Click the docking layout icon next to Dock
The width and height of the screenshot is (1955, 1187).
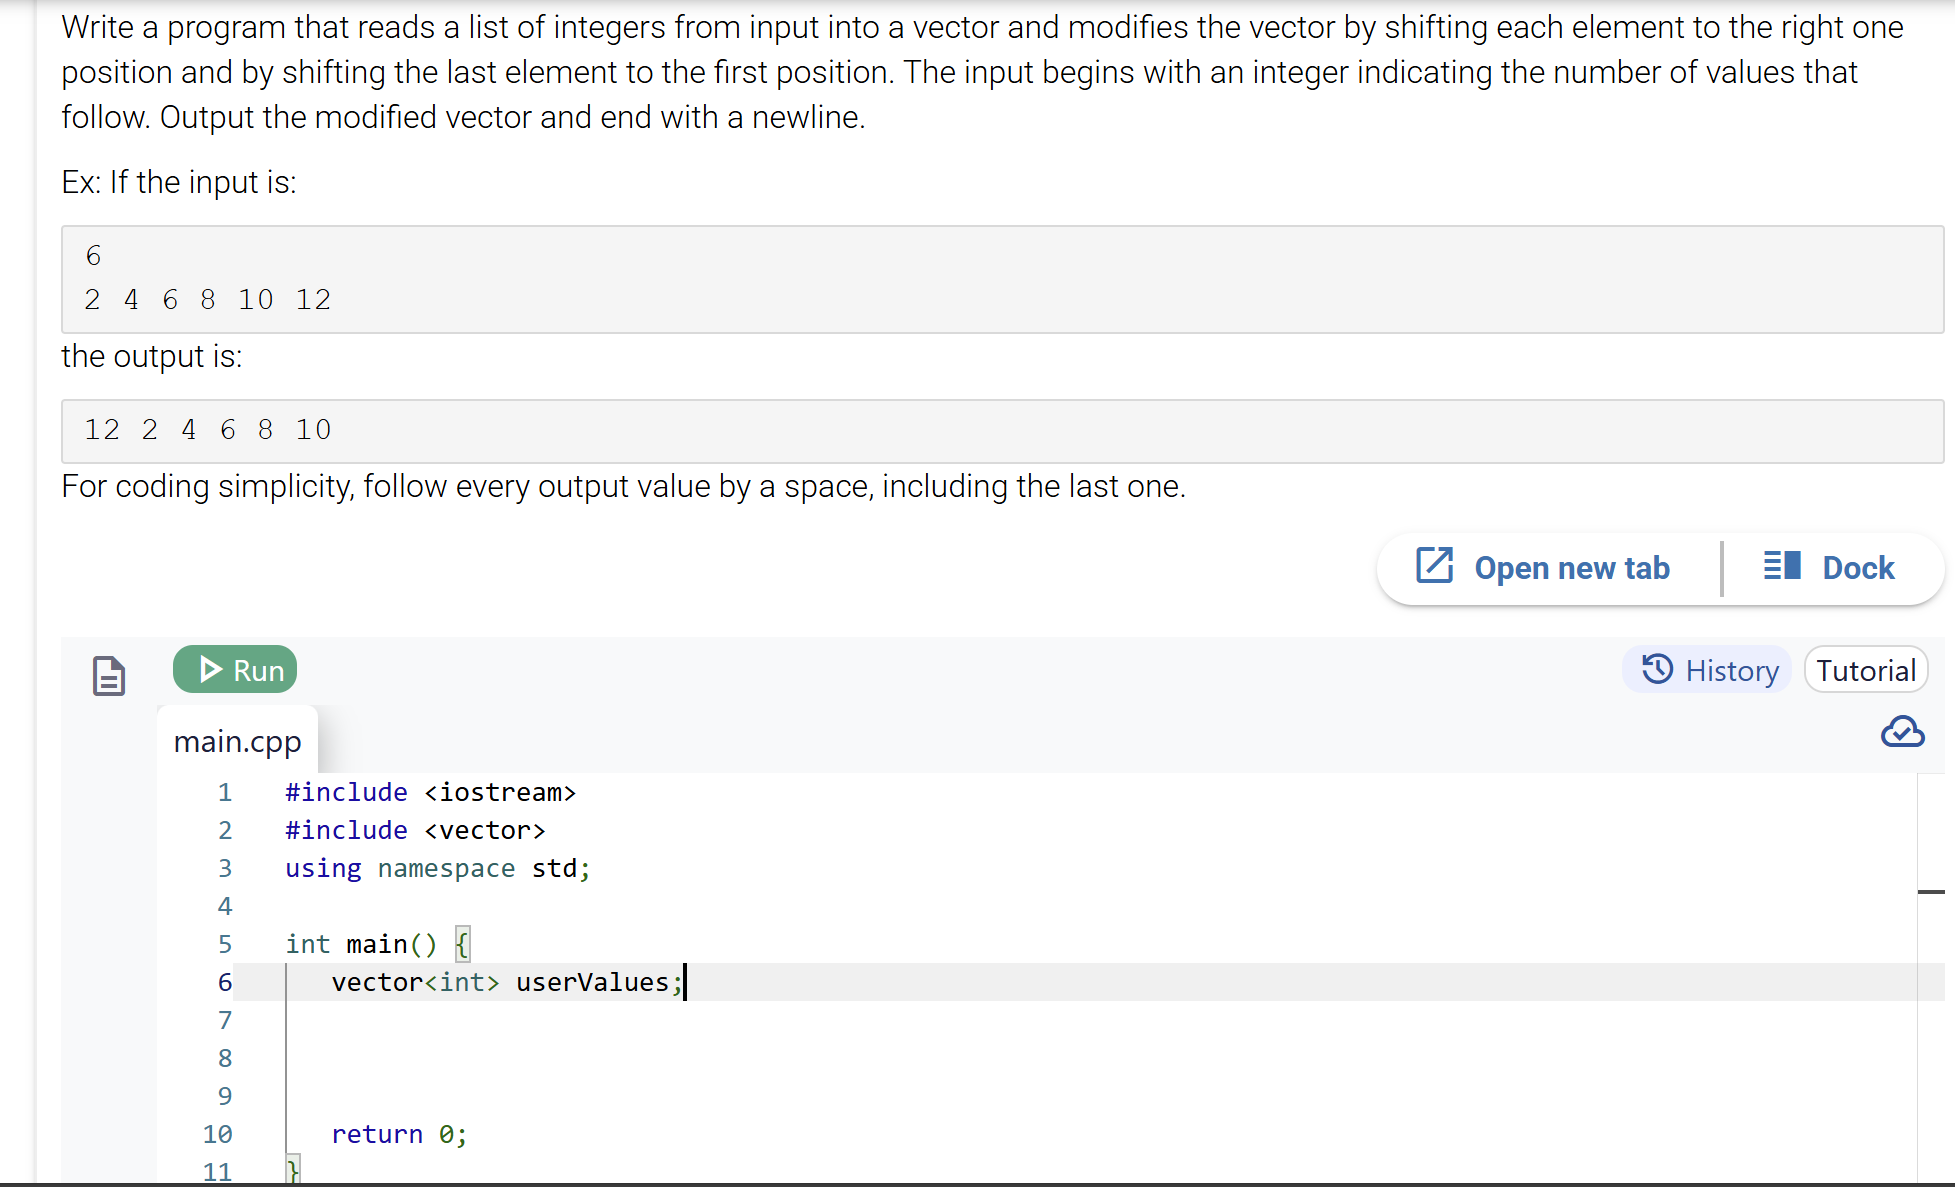(1782, 566)
